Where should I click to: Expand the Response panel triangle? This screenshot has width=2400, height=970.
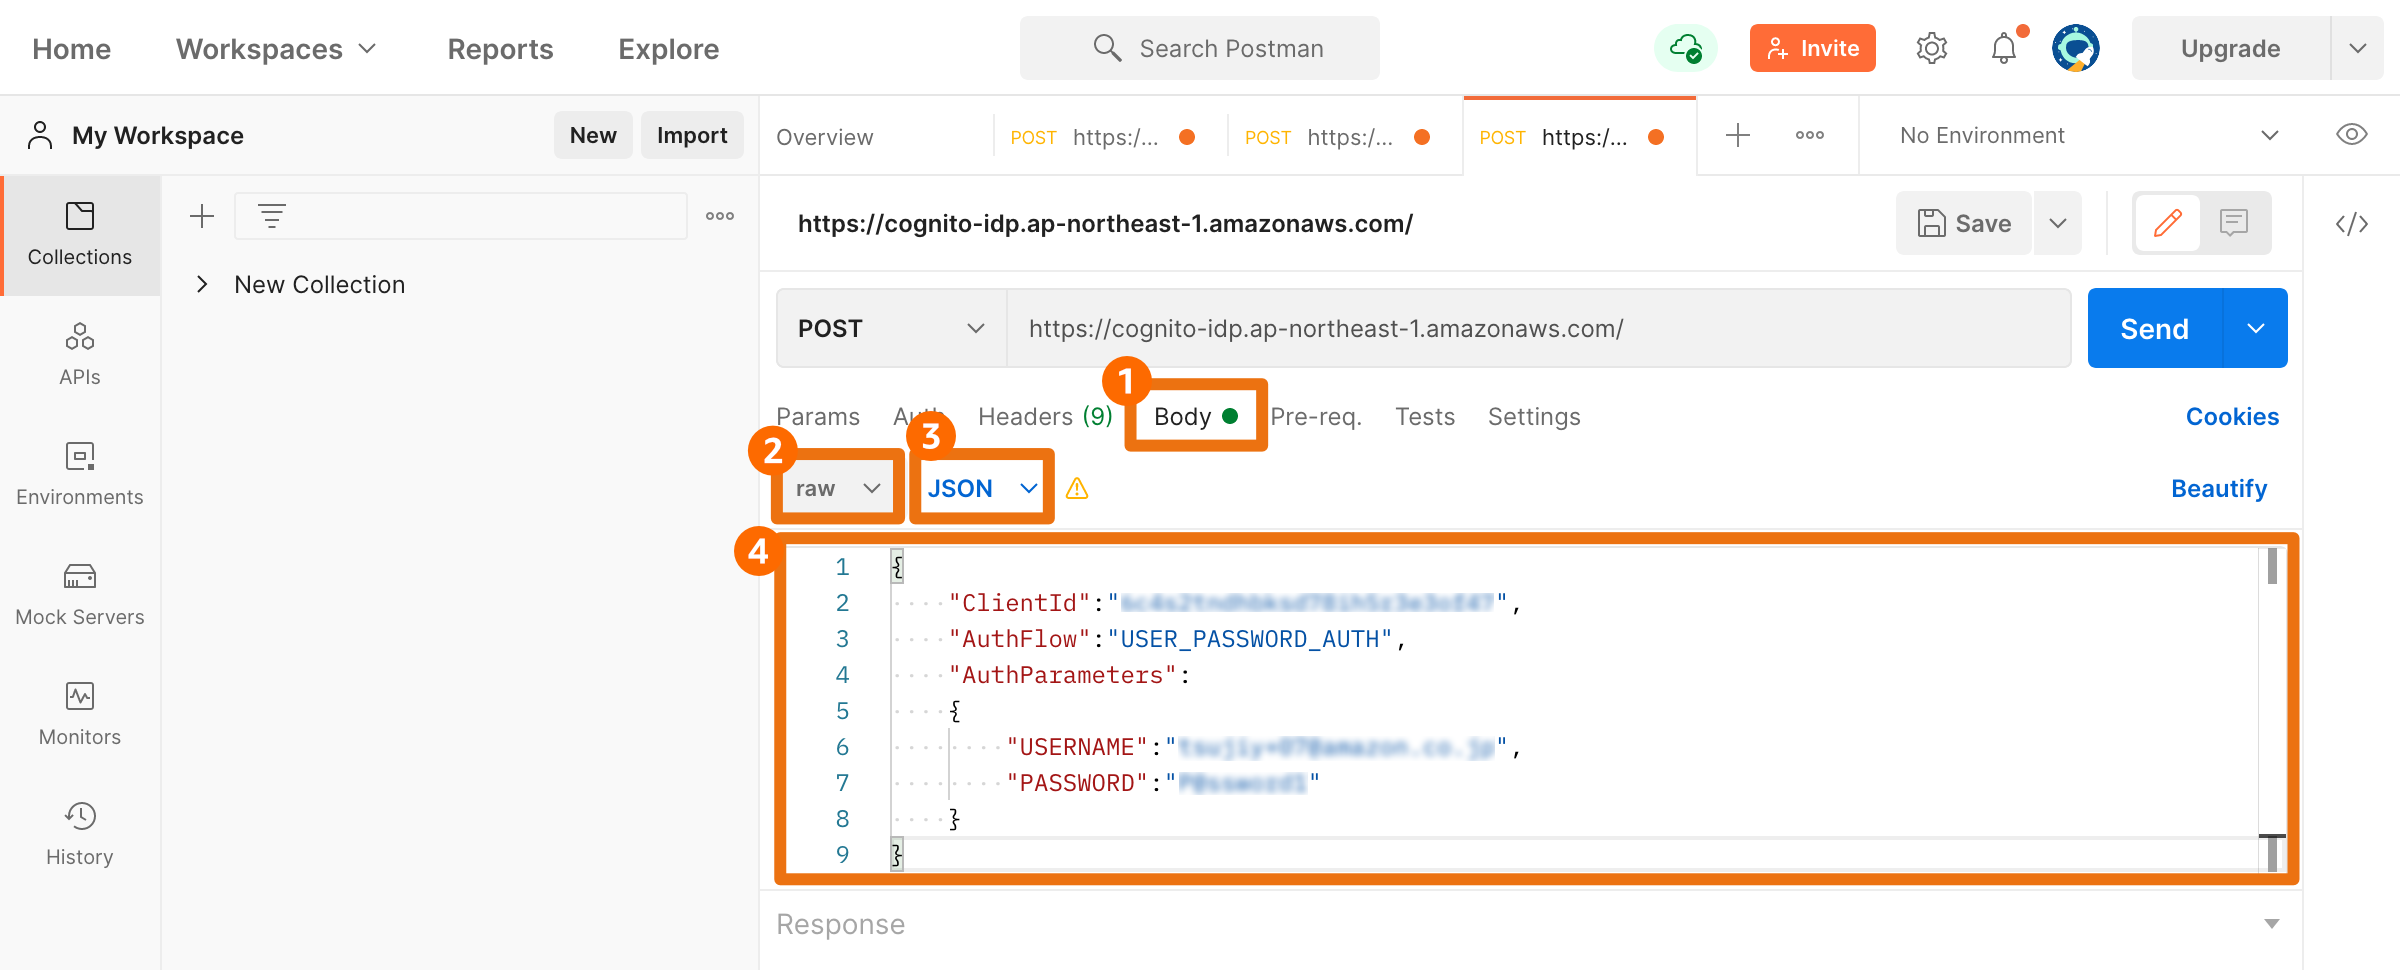pyautogui.click(x=2272, y=924)
